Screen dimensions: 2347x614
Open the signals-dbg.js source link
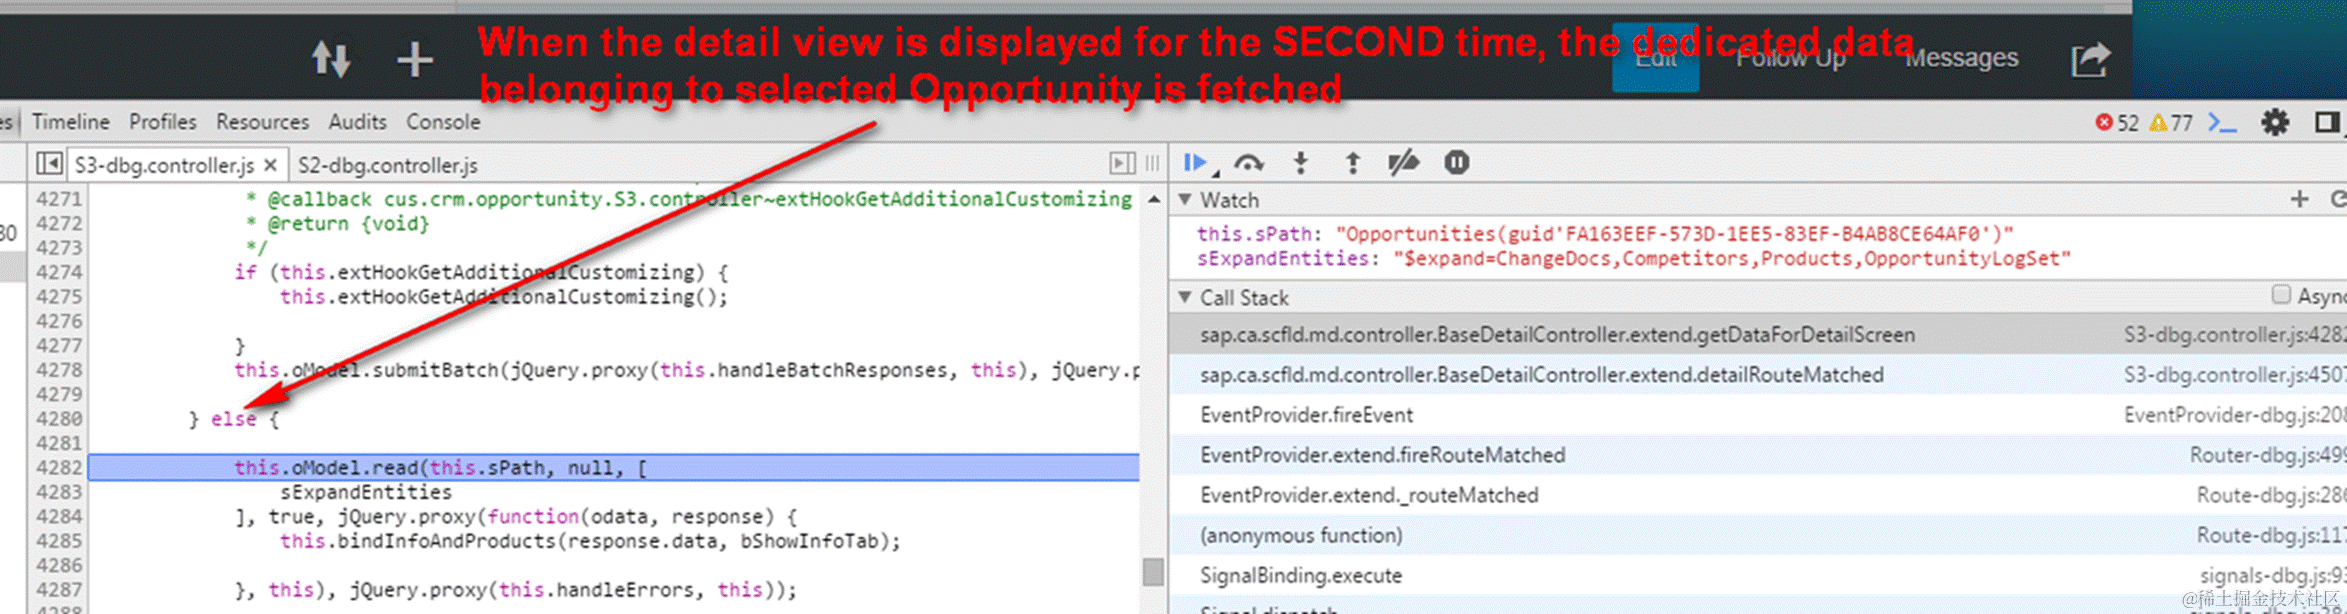click(x=2273, y=575)
